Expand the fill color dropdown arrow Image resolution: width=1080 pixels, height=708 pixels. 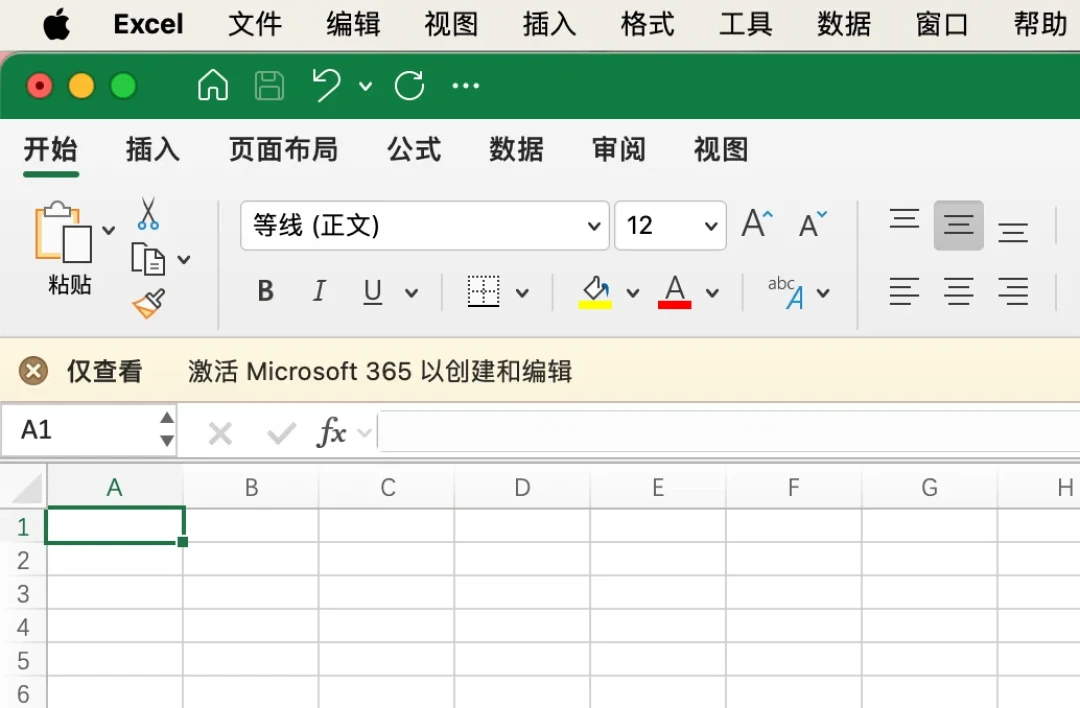(x=633, y=293)
